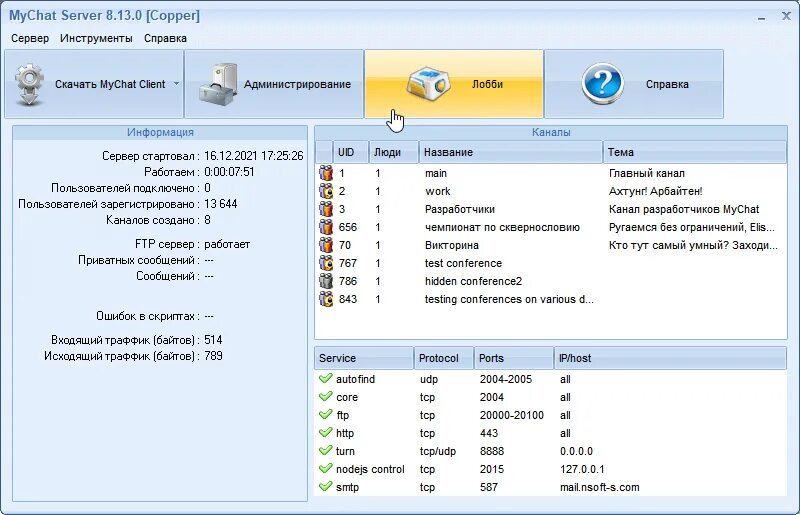Sort channels by Люди column header
Screen dimensions: 800x515
pos(393,152)
